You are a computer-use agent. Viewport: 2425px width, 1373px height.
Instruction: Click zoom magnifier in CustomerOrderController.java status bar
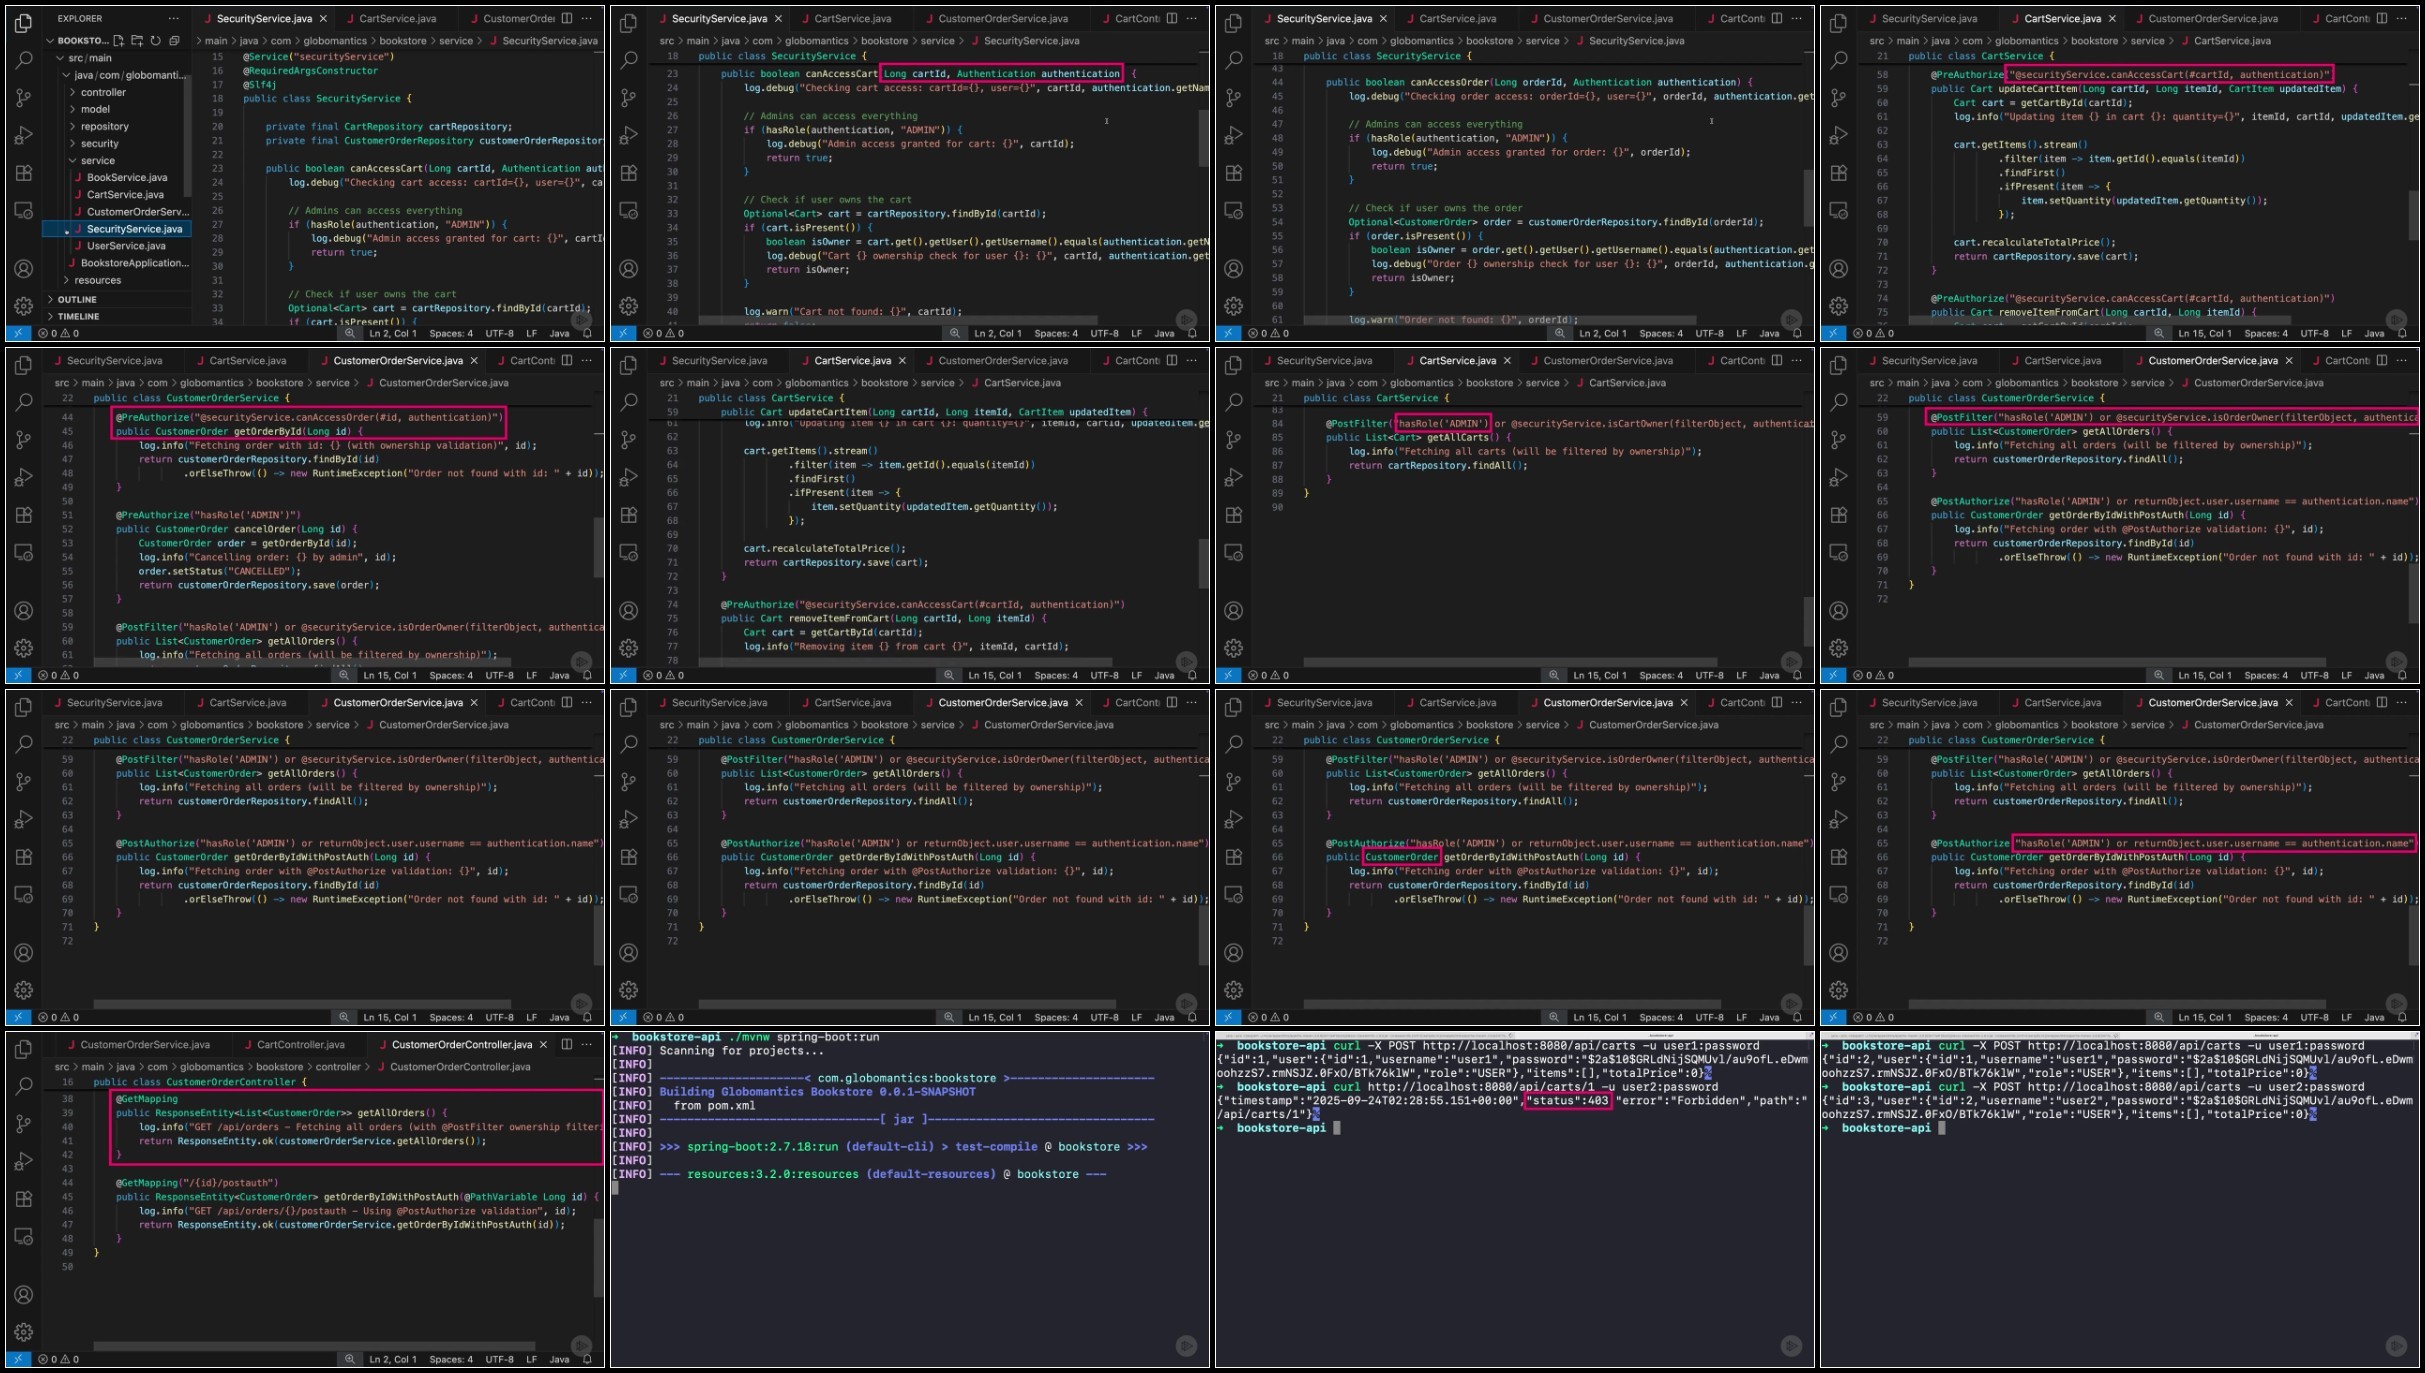(x=349, y=1359)
